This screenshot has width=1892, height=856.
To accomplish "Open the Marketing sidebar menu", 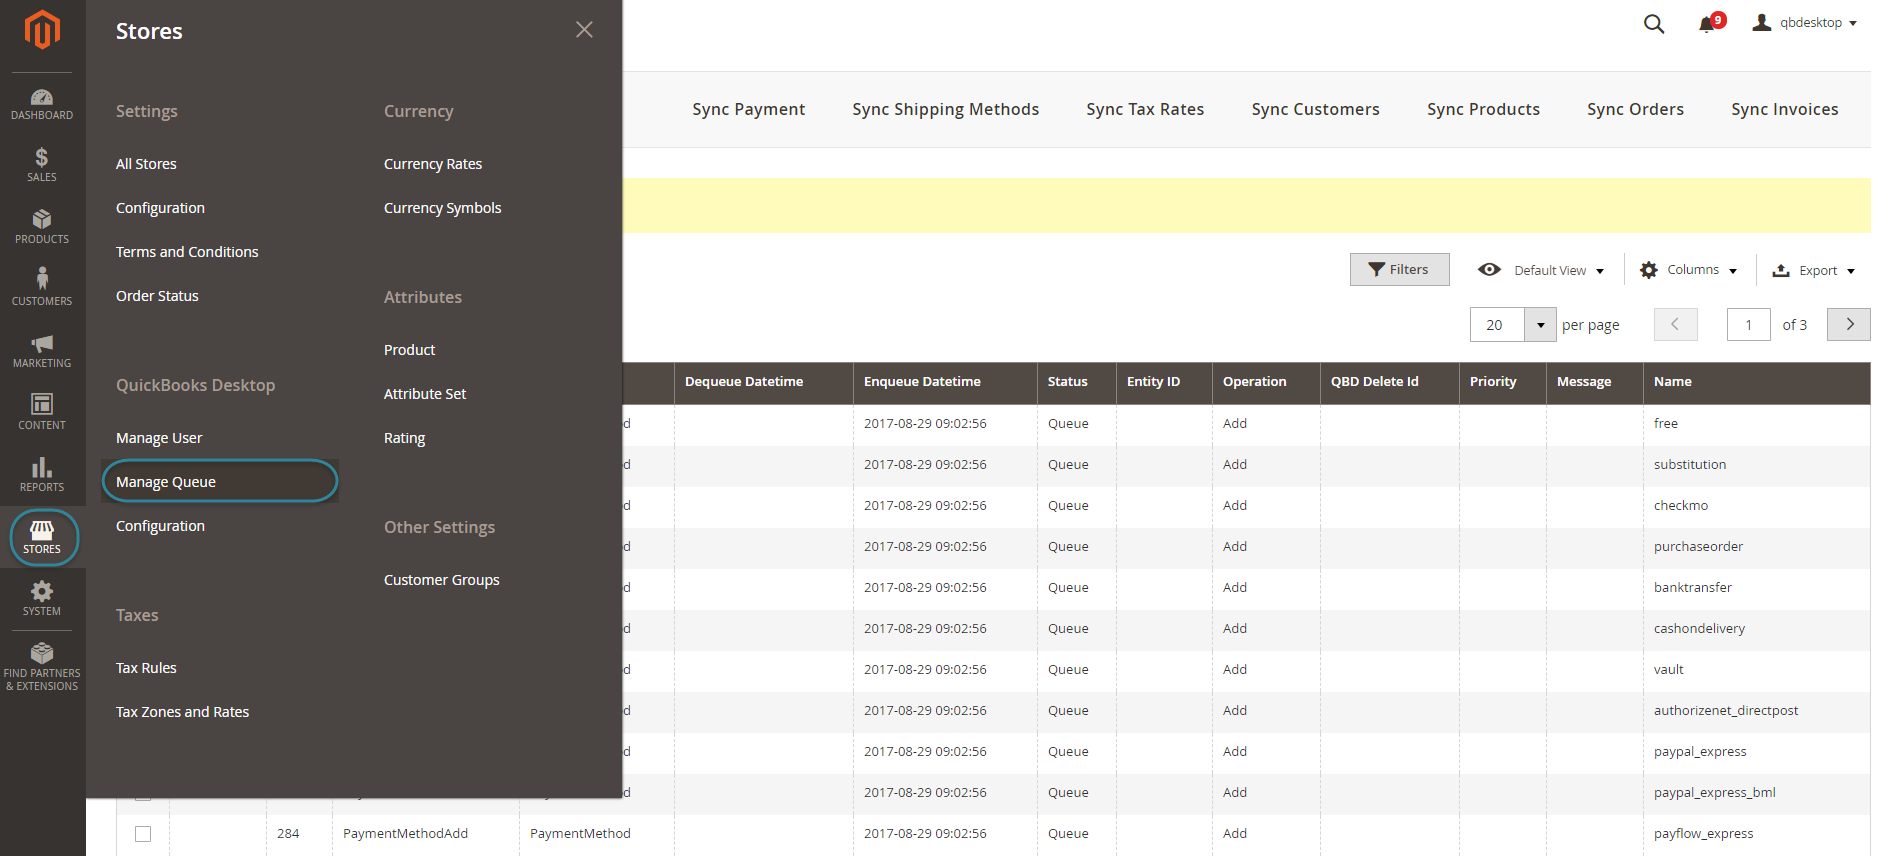I will tap(42, 351).
